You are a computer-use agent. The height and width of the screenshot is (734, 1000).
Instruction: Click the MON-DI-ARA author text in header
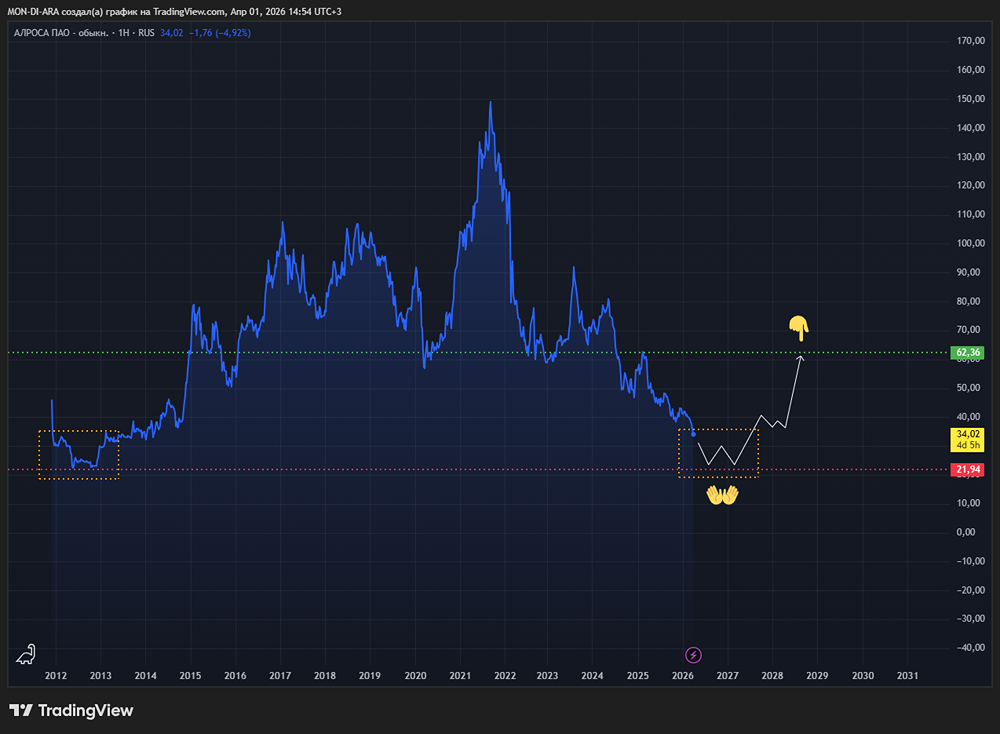point(33,11)
